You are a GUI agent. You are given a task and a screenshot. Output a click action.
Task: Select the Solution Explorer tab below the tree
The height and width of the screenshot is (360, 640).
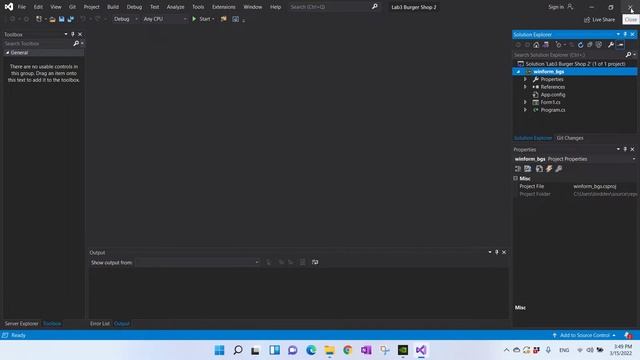click(533, 138)
